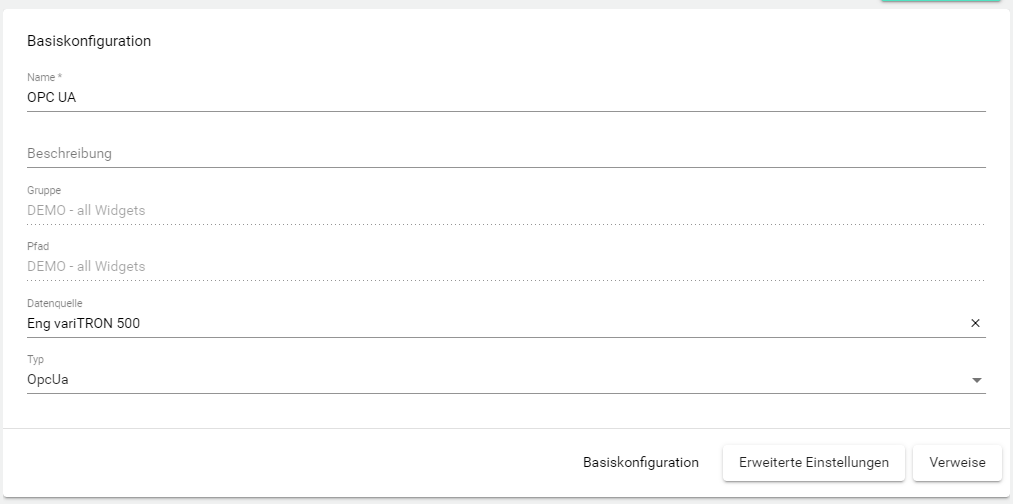This screenshot has height=504, width=1013.
Task: Focus the empty Beschreibung input field
Action: click(500, 154)
